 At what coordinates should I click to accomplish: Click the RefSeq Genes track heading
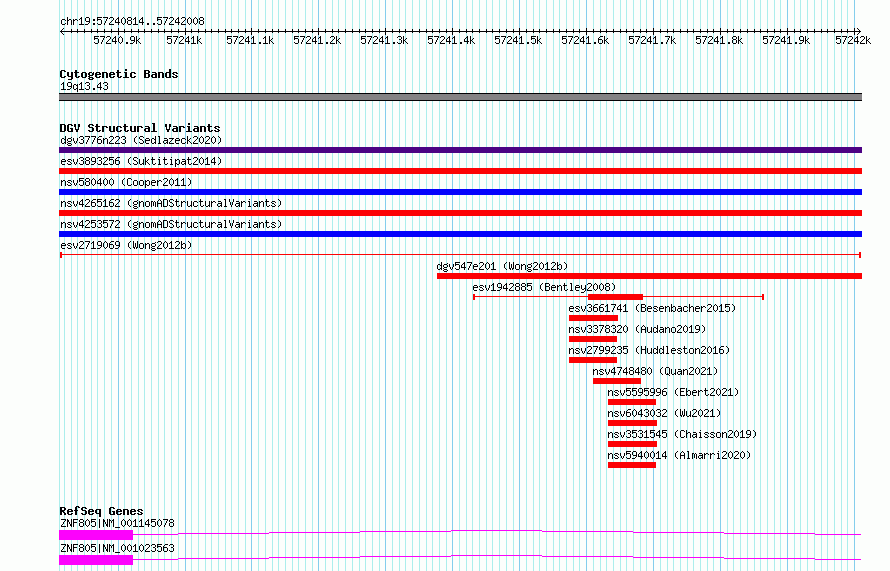pos(101,511)
